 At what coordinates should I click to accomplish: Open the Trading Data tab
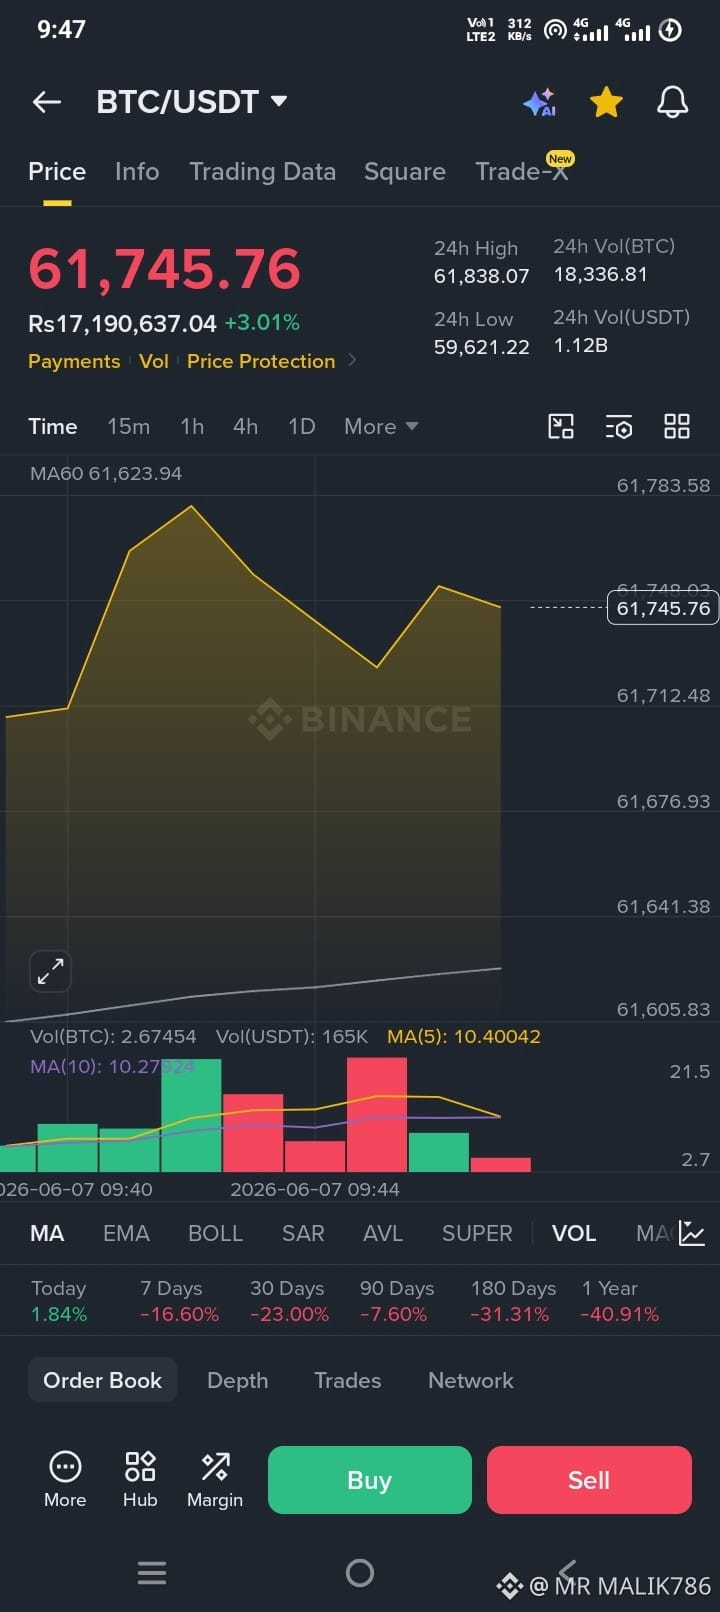262,172
